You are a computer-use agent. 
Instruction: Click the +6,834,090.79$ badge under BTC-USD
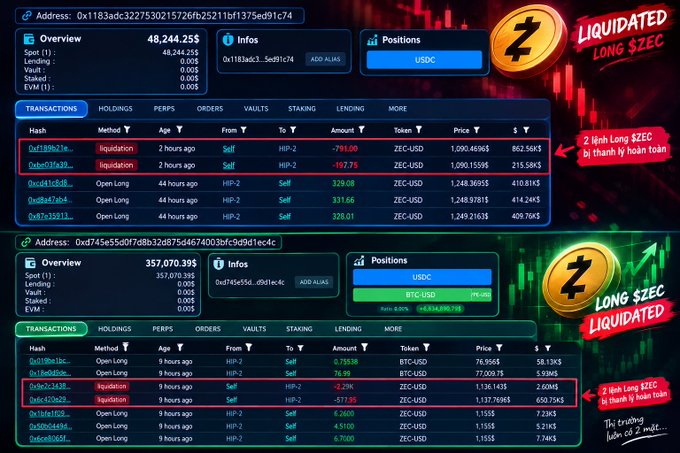pyautogui.click(x=440, y=309)
